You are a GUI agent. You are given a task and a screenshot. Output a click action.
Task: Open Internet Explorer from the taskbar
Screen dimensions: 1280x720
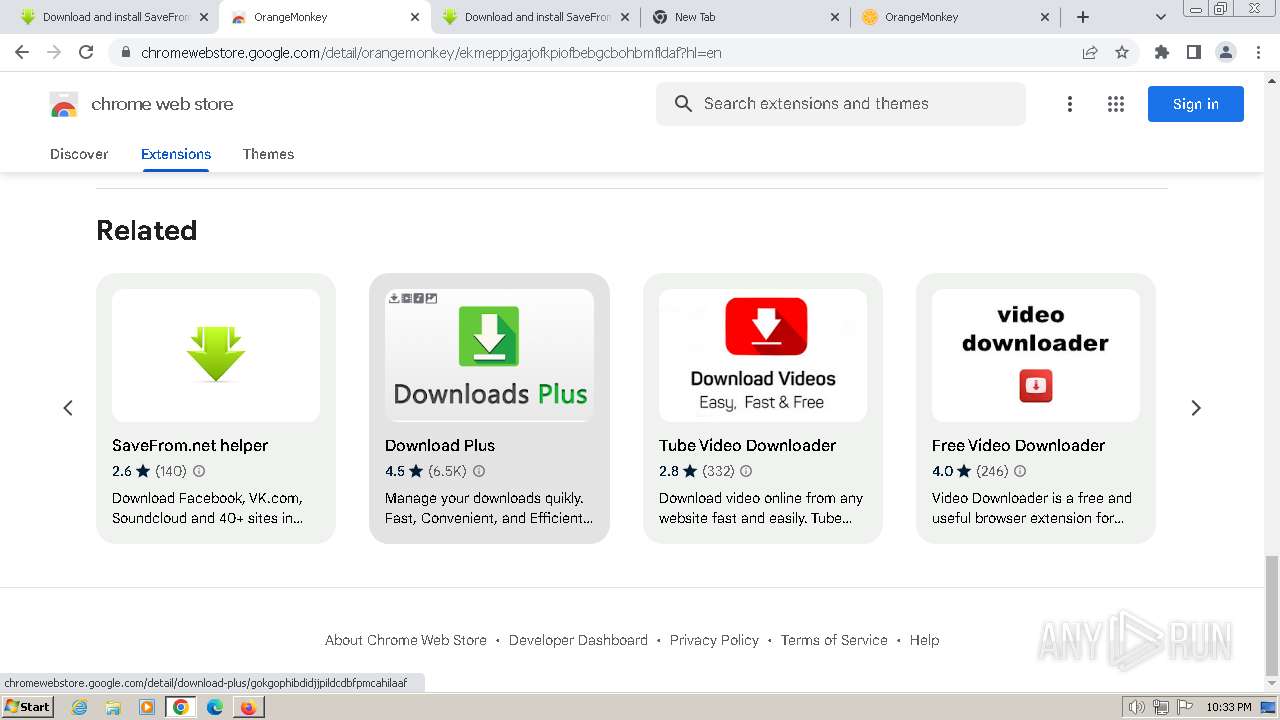[80, 707]
